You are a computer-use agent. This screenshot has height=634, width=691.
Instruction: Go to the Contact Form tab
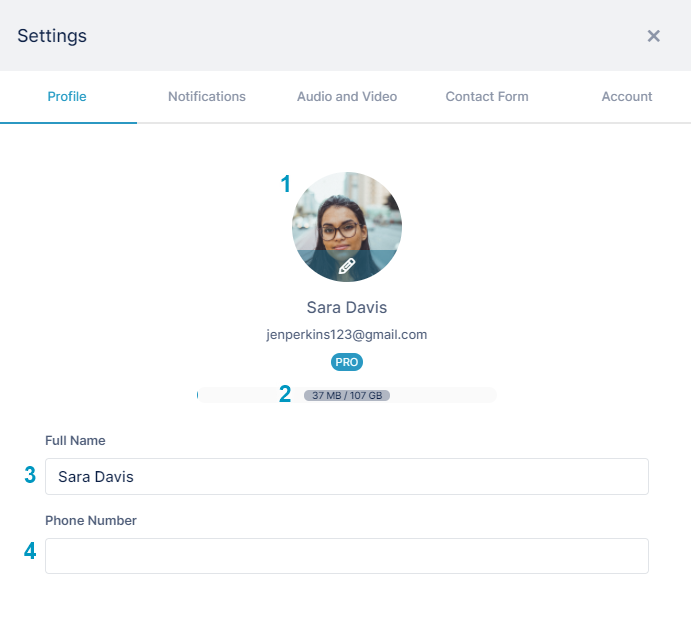pos(487,96)
